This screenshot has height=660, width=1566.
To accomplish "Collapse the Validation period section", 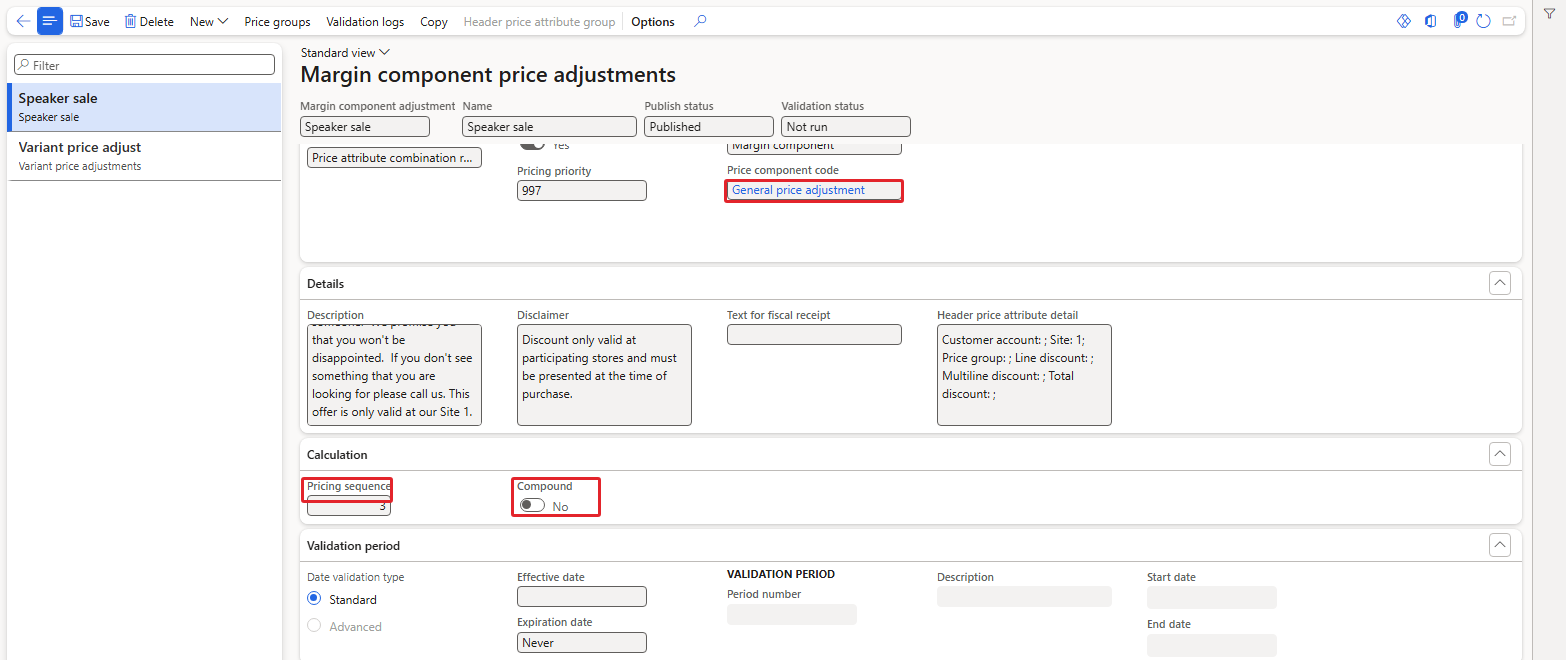I will click(x=1500, y=545).
